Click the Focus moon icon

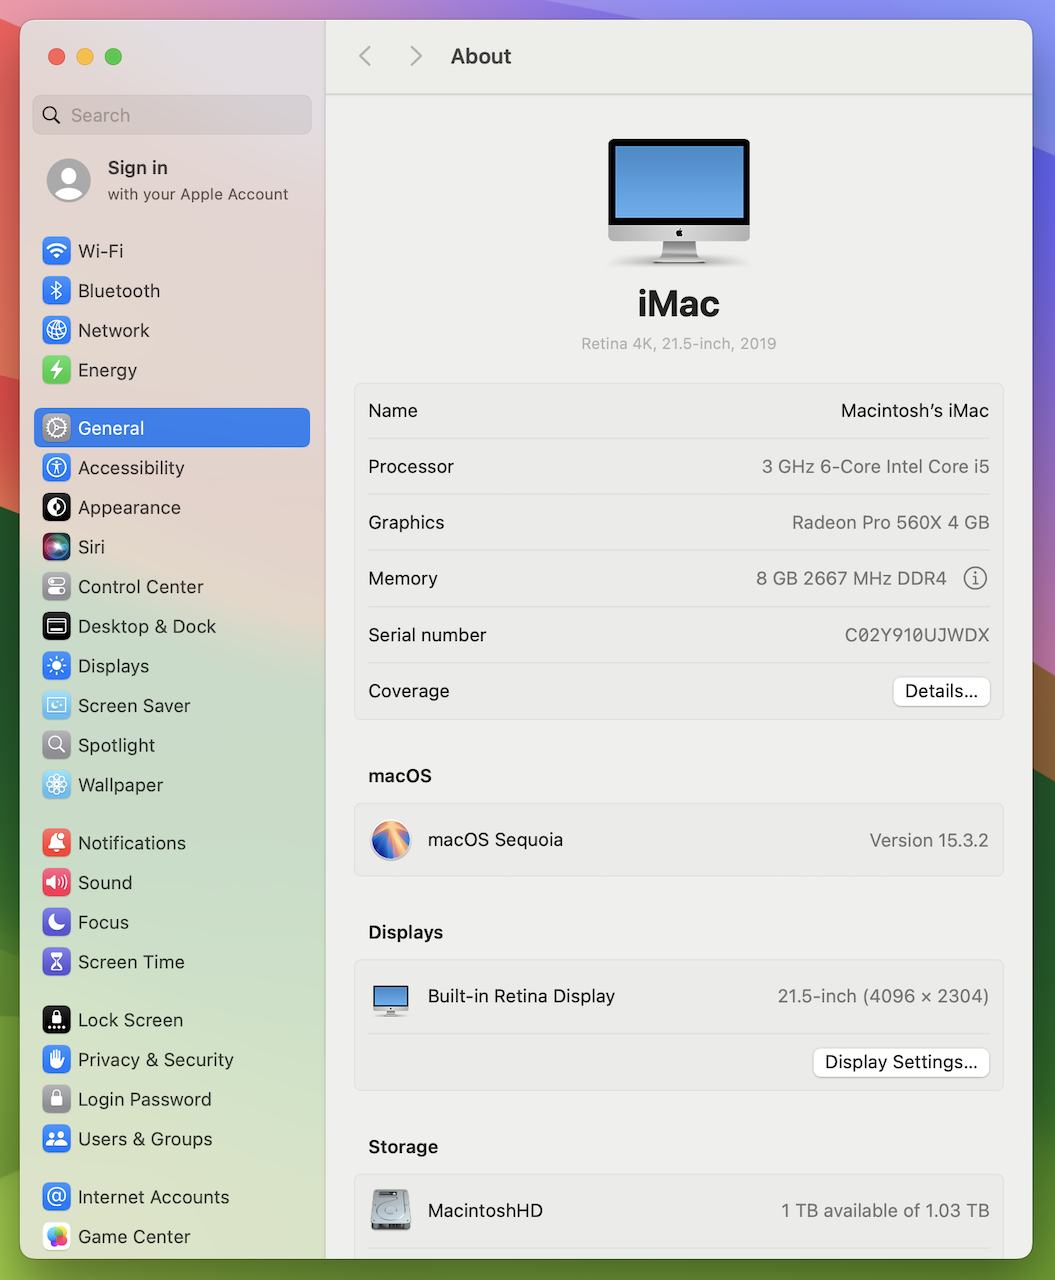pos(57,922)
